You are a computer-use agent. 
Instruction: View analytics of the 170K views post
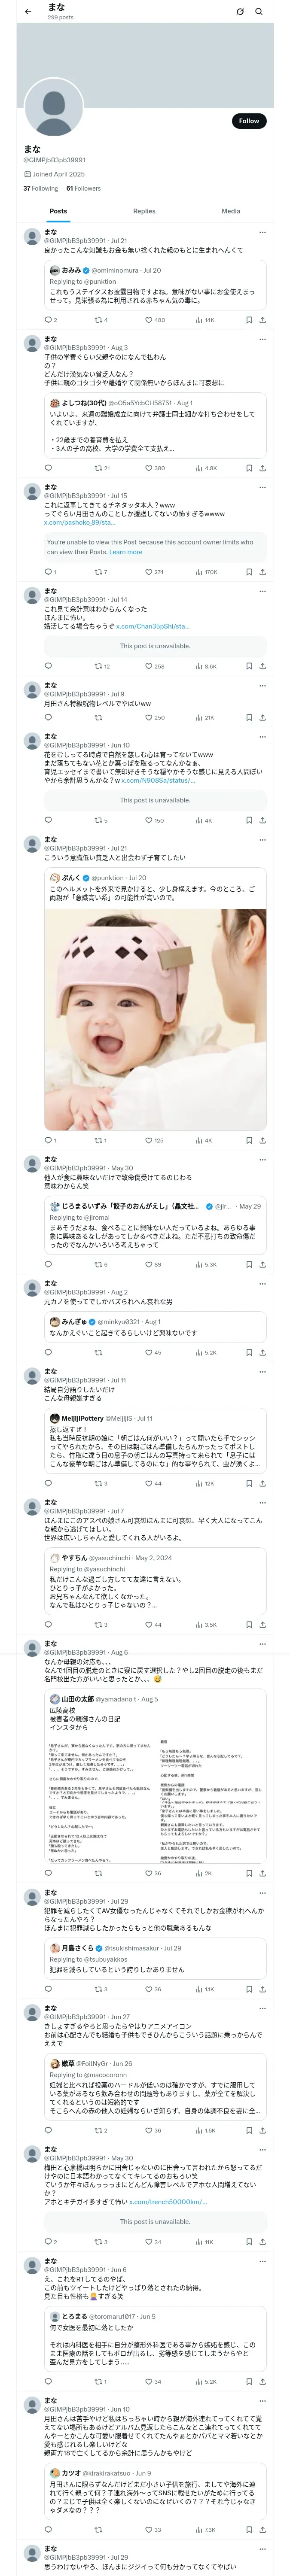[205, 572]
